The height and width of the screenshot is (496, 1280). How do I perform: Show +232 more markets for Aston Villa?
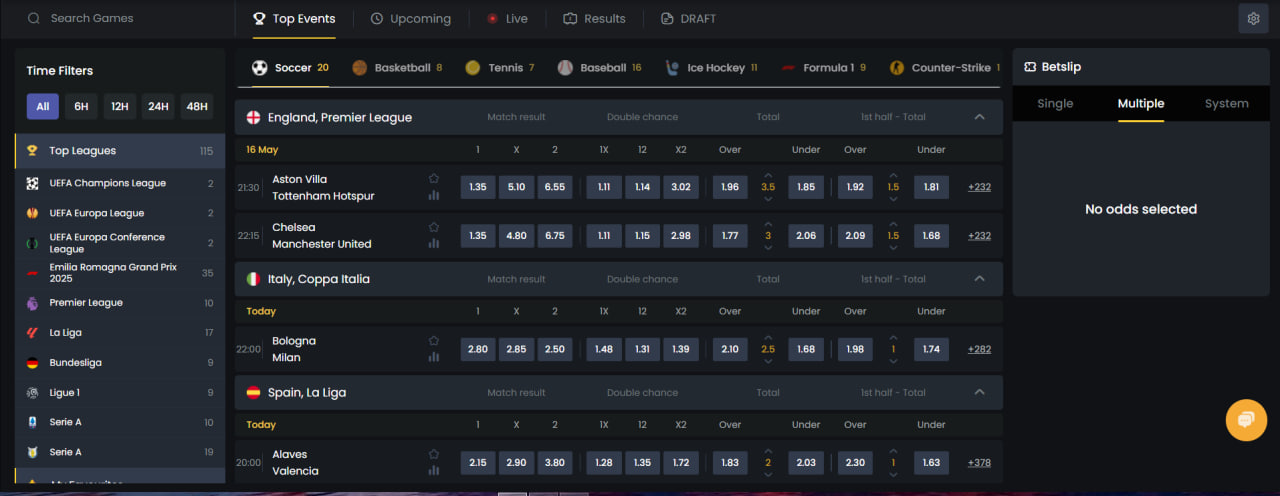coord(979,186)
